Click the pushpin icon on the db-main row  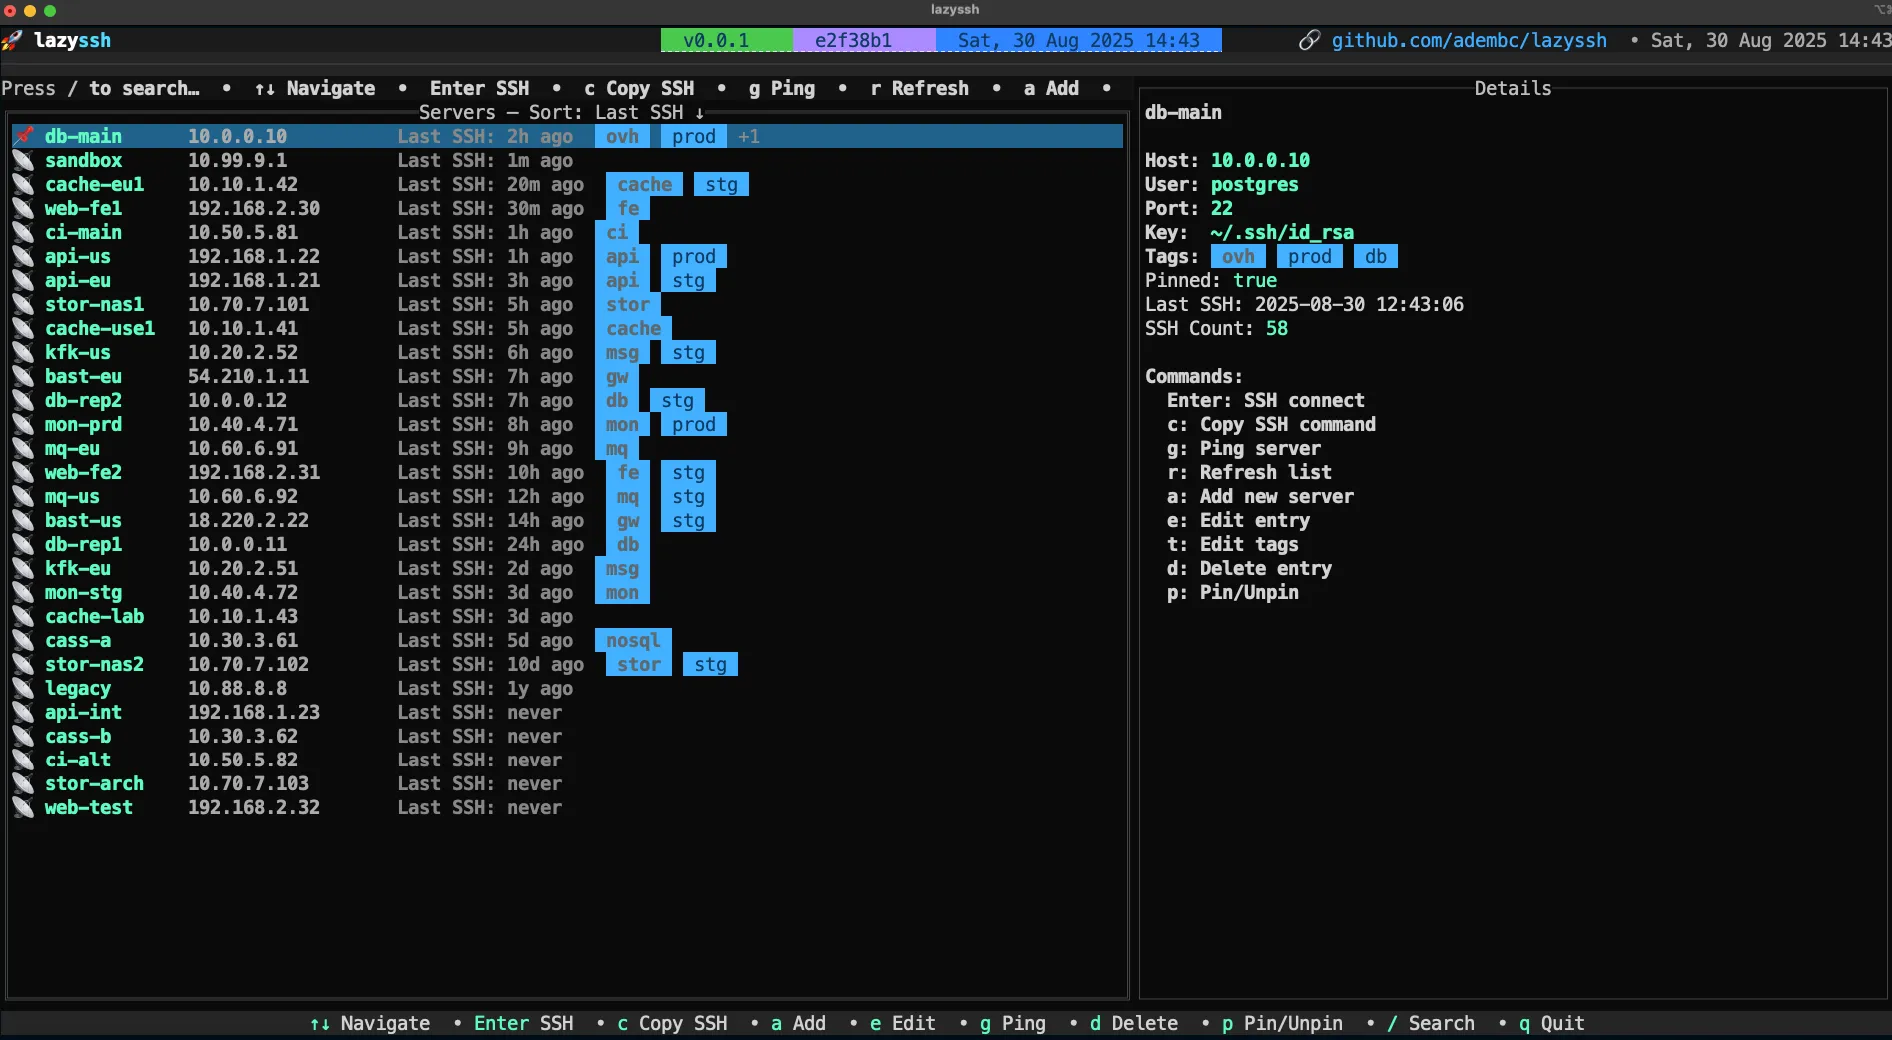click(24, 136)
